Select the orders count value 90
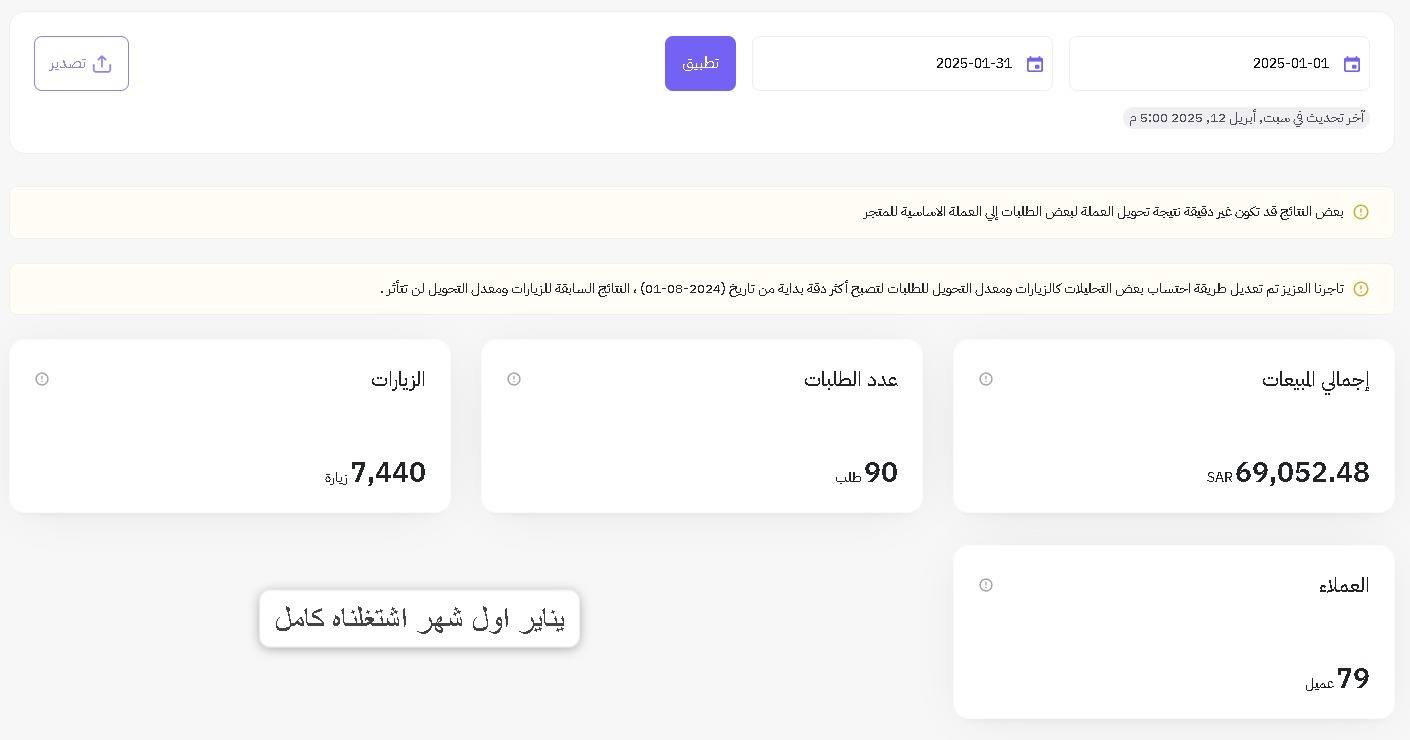The image size is (1410, 740). tap(881, 472)
